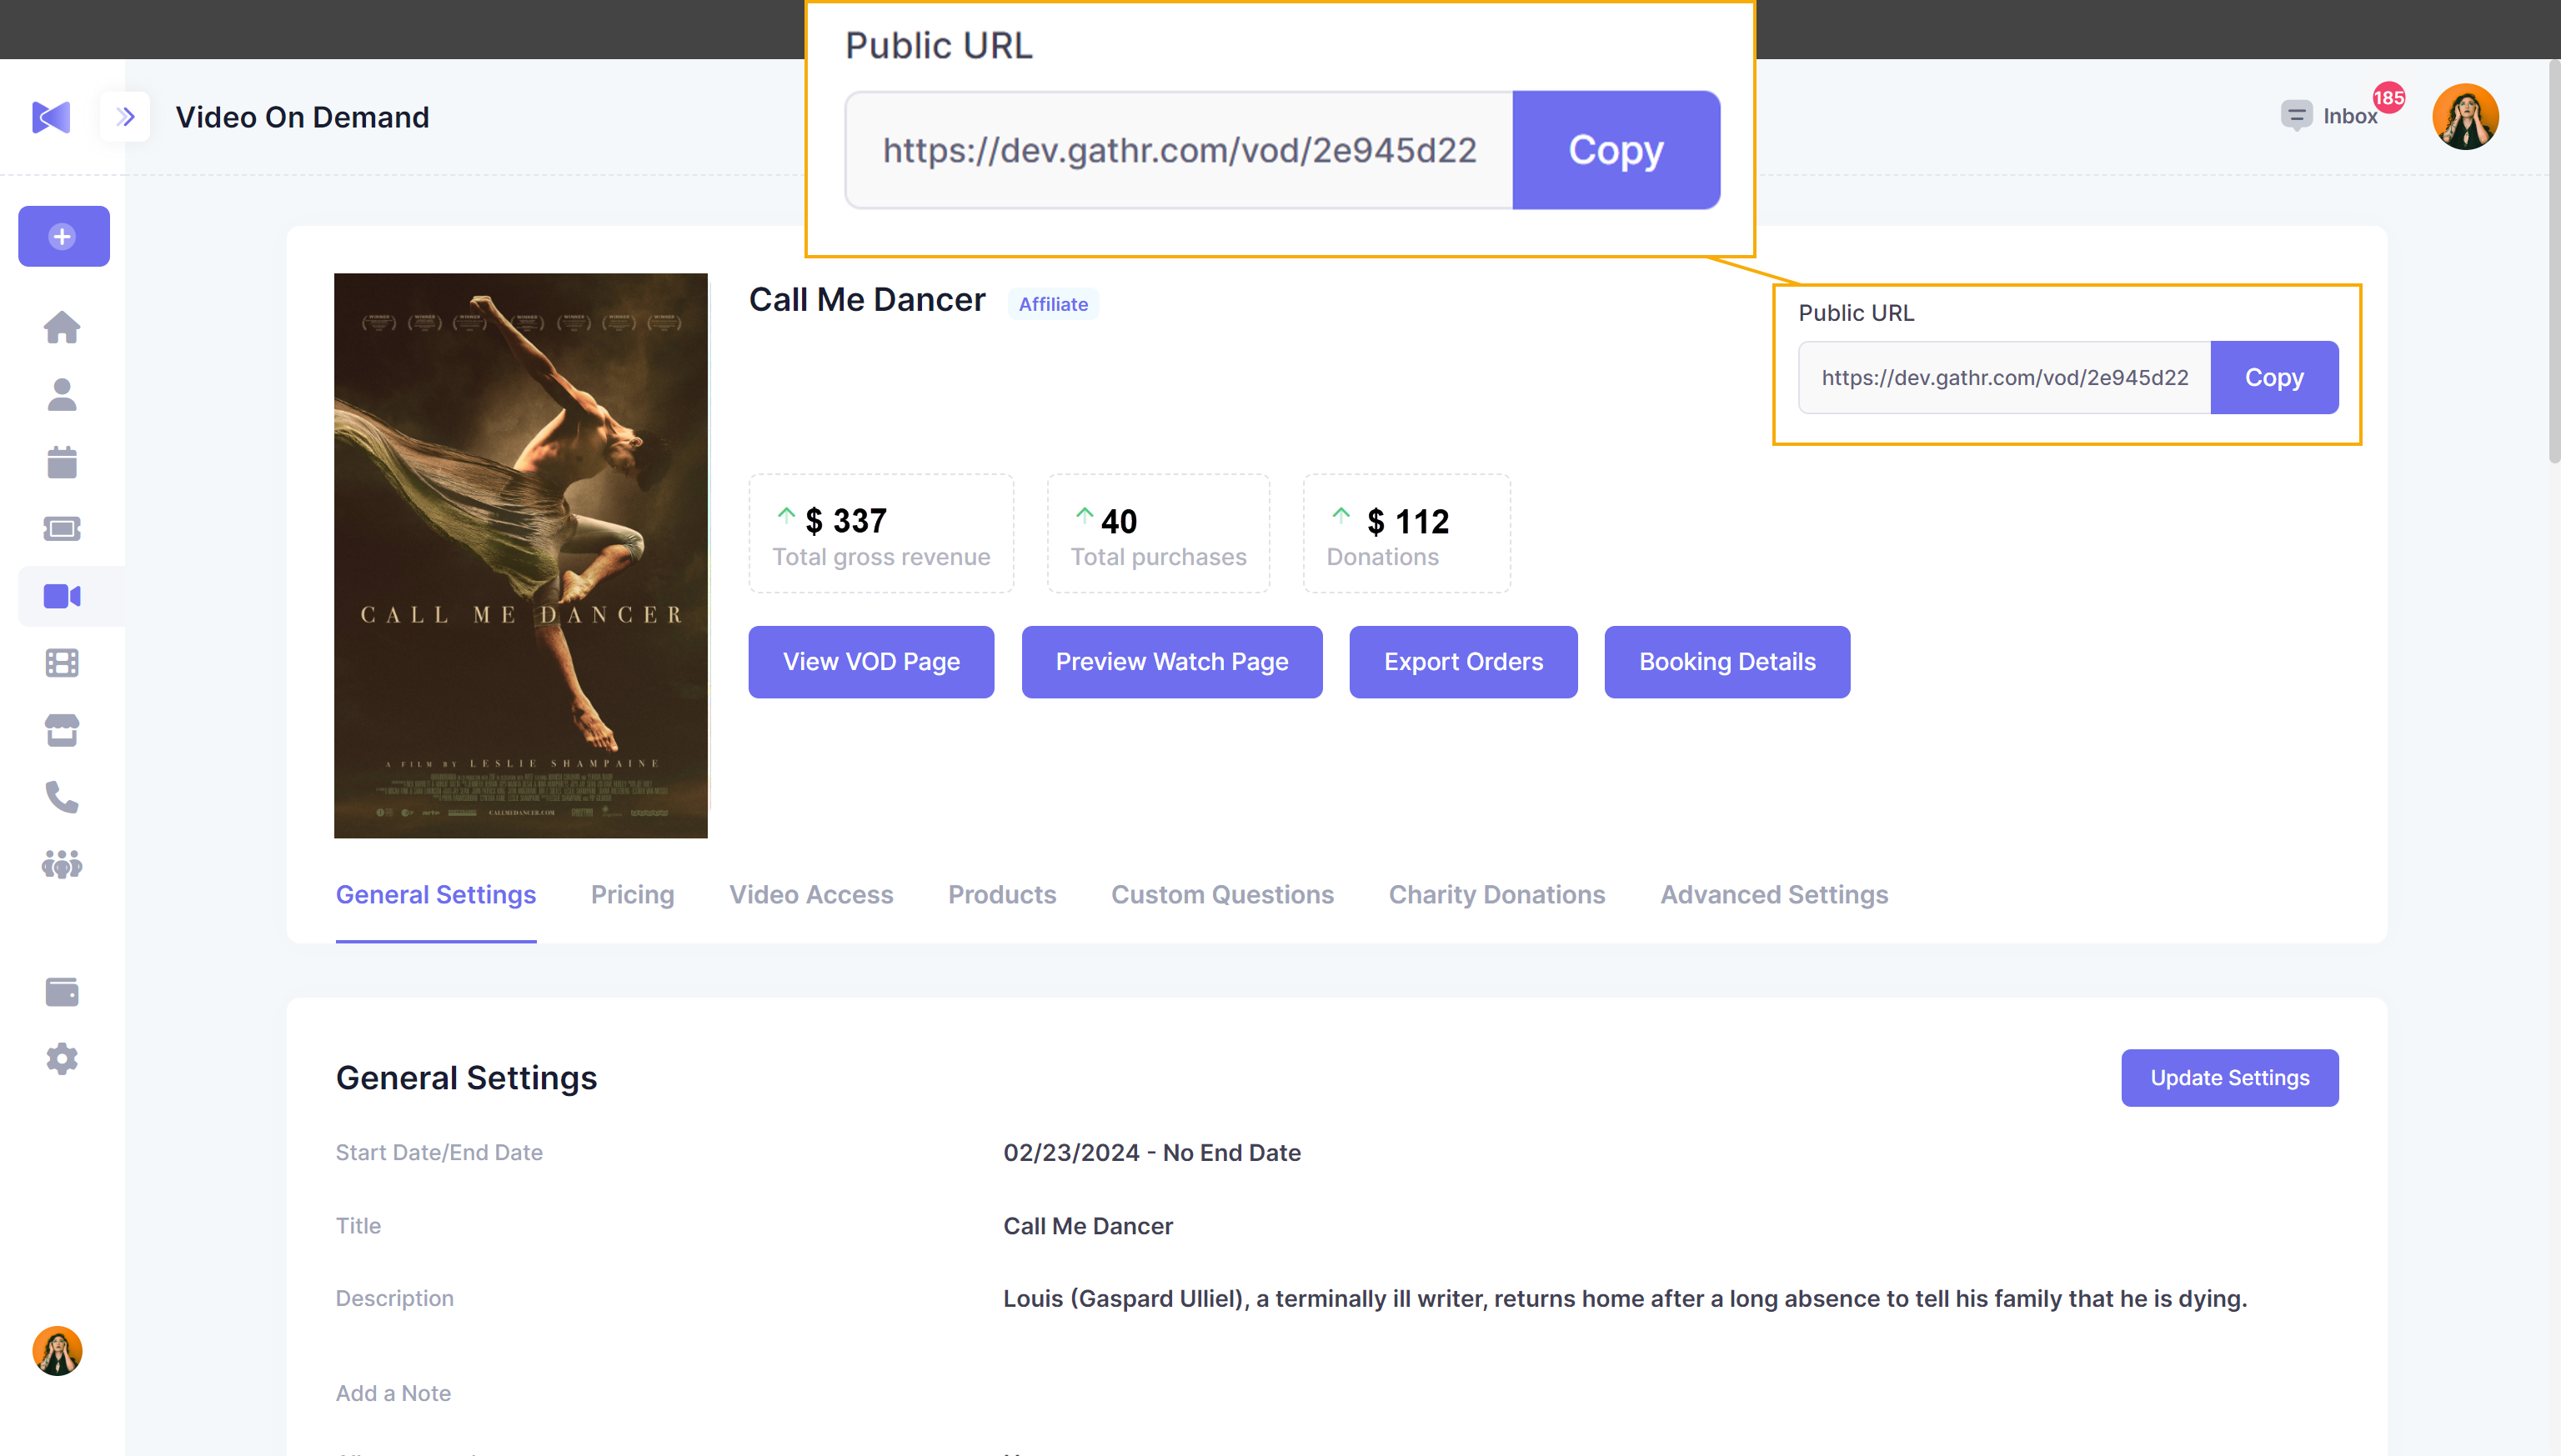Open the Home sidebar icon
This screenshot has height=1456, width=2561.
tap(62, 327)
